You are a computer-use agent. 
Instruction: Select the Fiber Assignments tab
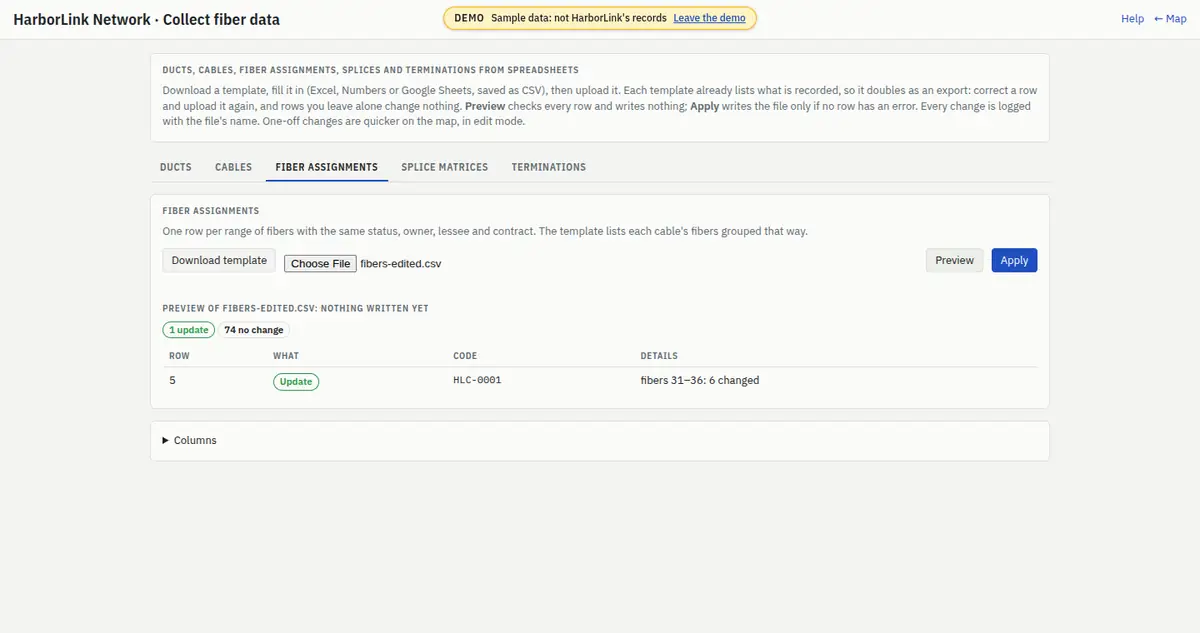(x=327, y=167)
